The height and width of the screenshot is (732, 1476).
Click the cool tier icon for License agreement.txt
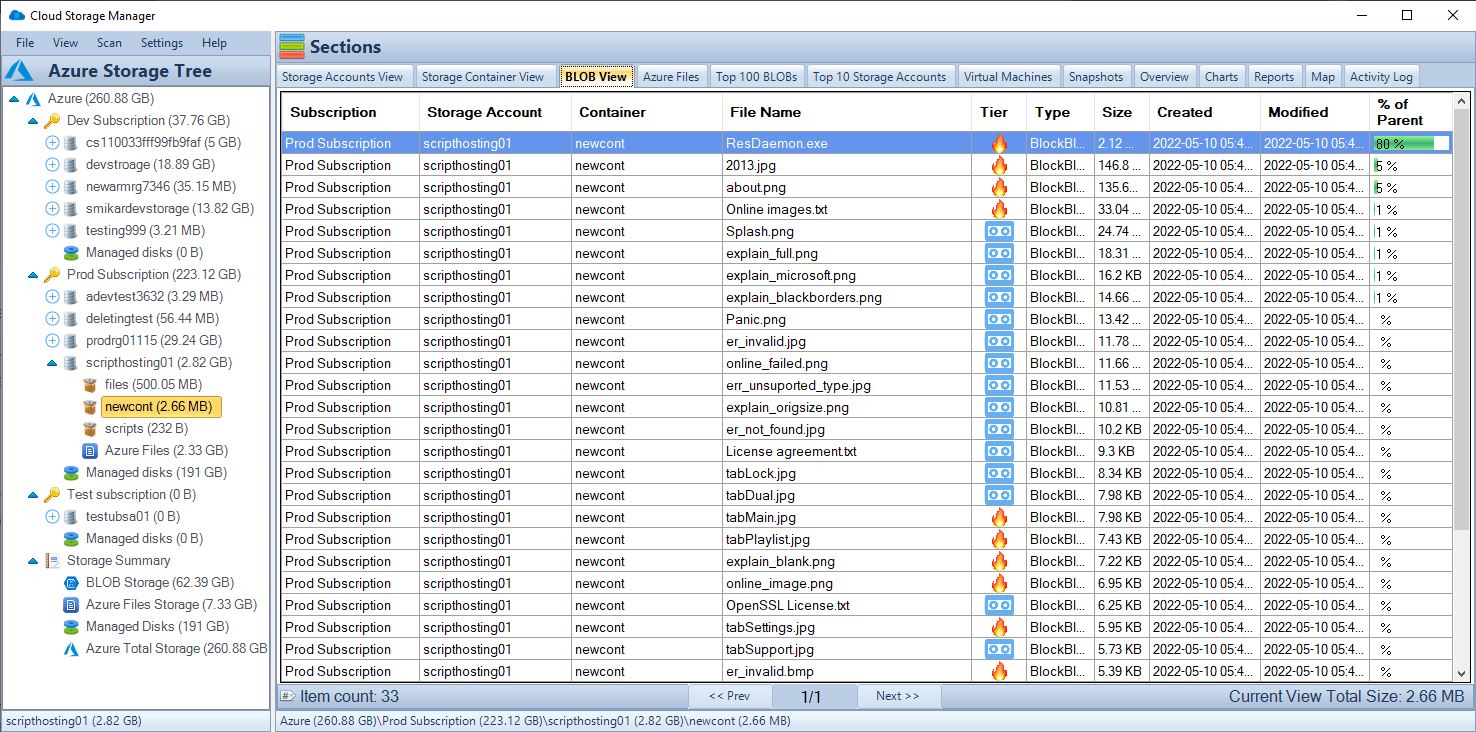[x=998, y=451]
